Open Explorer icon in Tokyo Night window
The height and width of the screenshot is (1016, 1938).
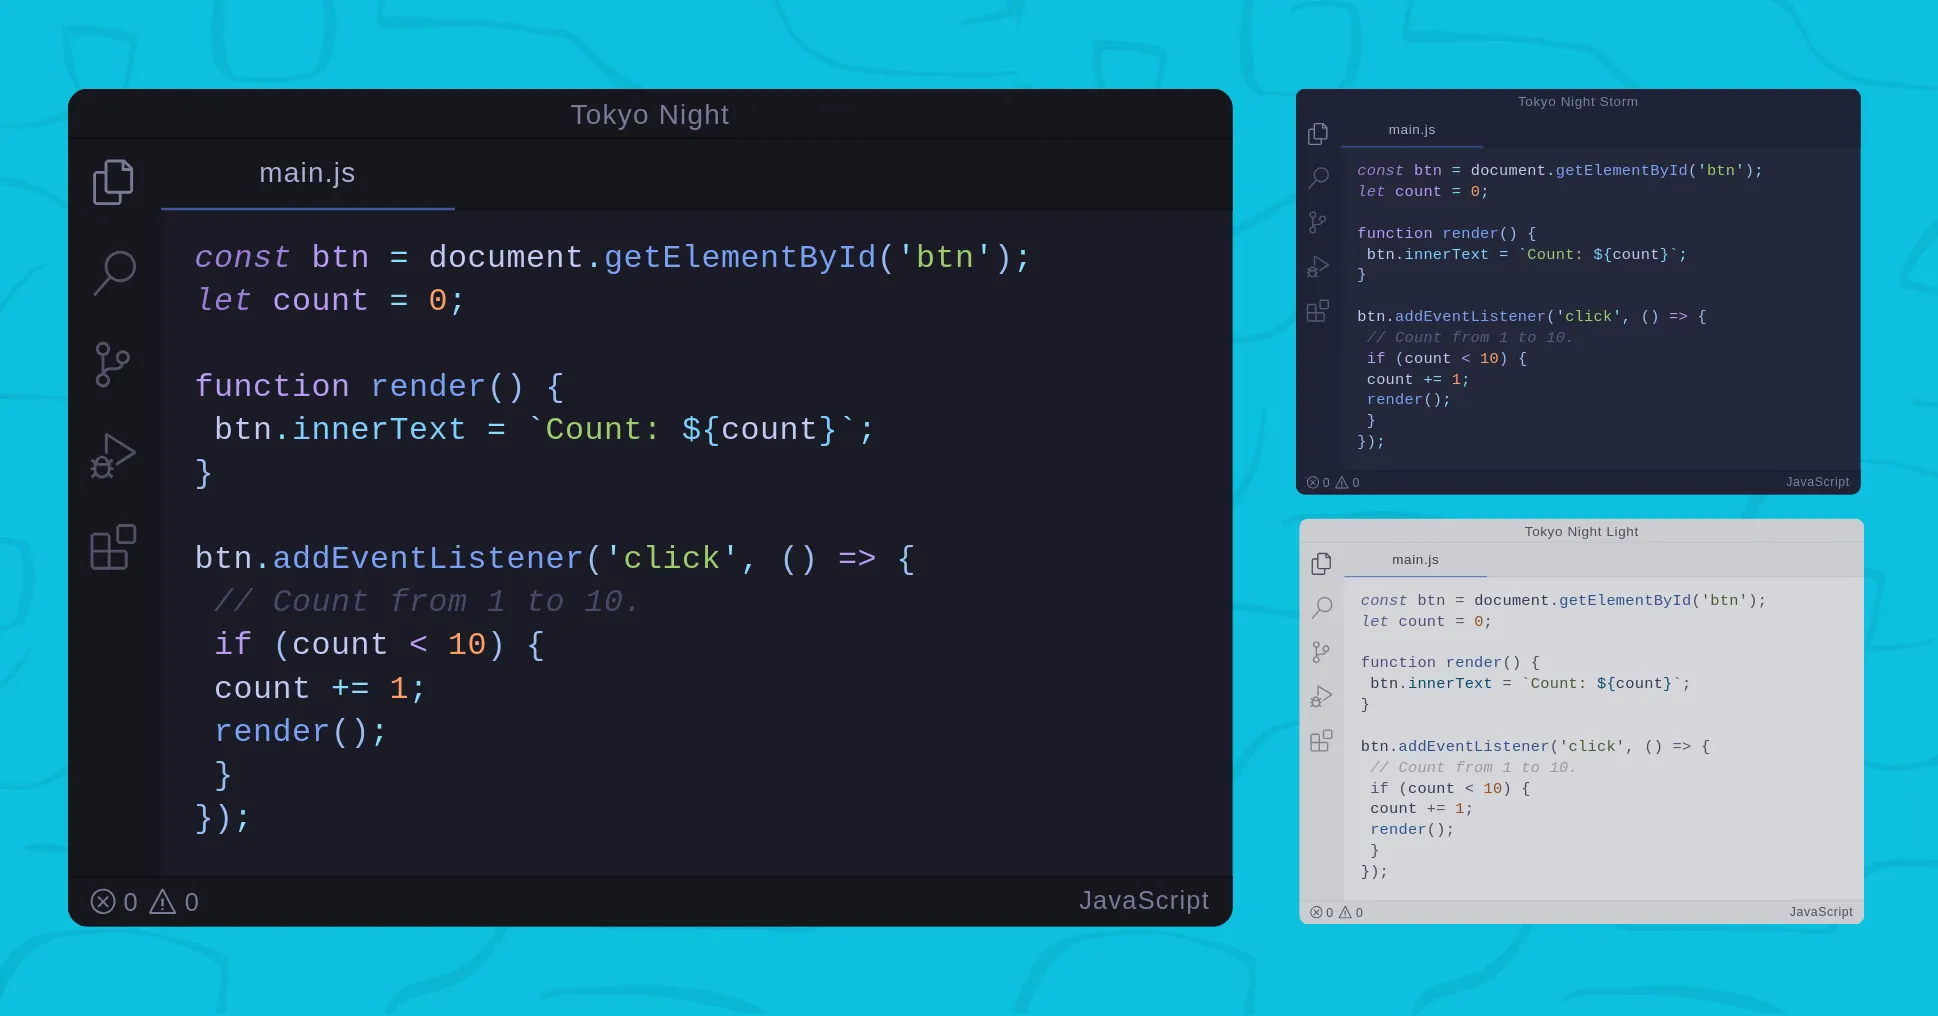click(x=113, y=182)
